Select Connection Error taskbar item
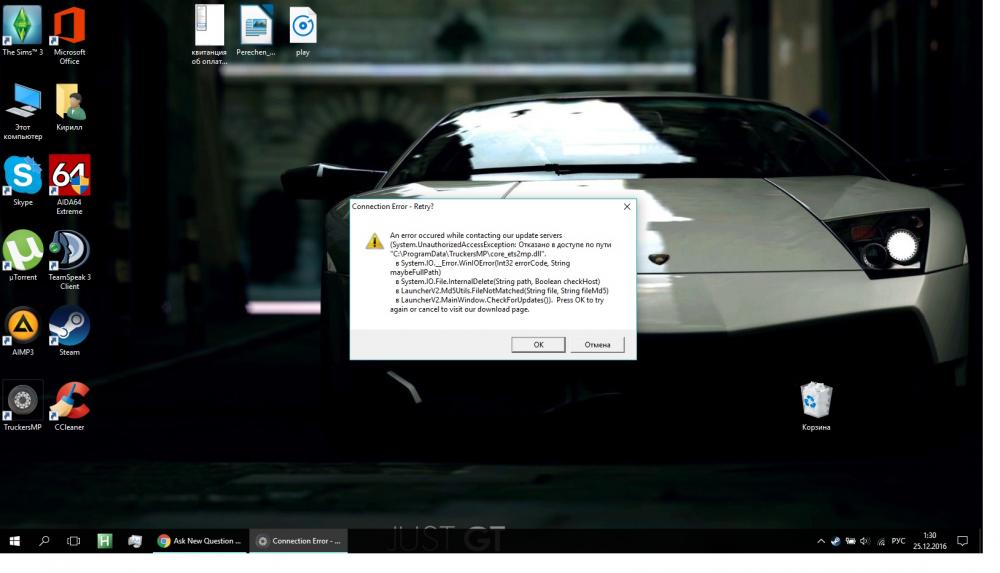This screenshot has width=1000, height=573. coord(298,541)
